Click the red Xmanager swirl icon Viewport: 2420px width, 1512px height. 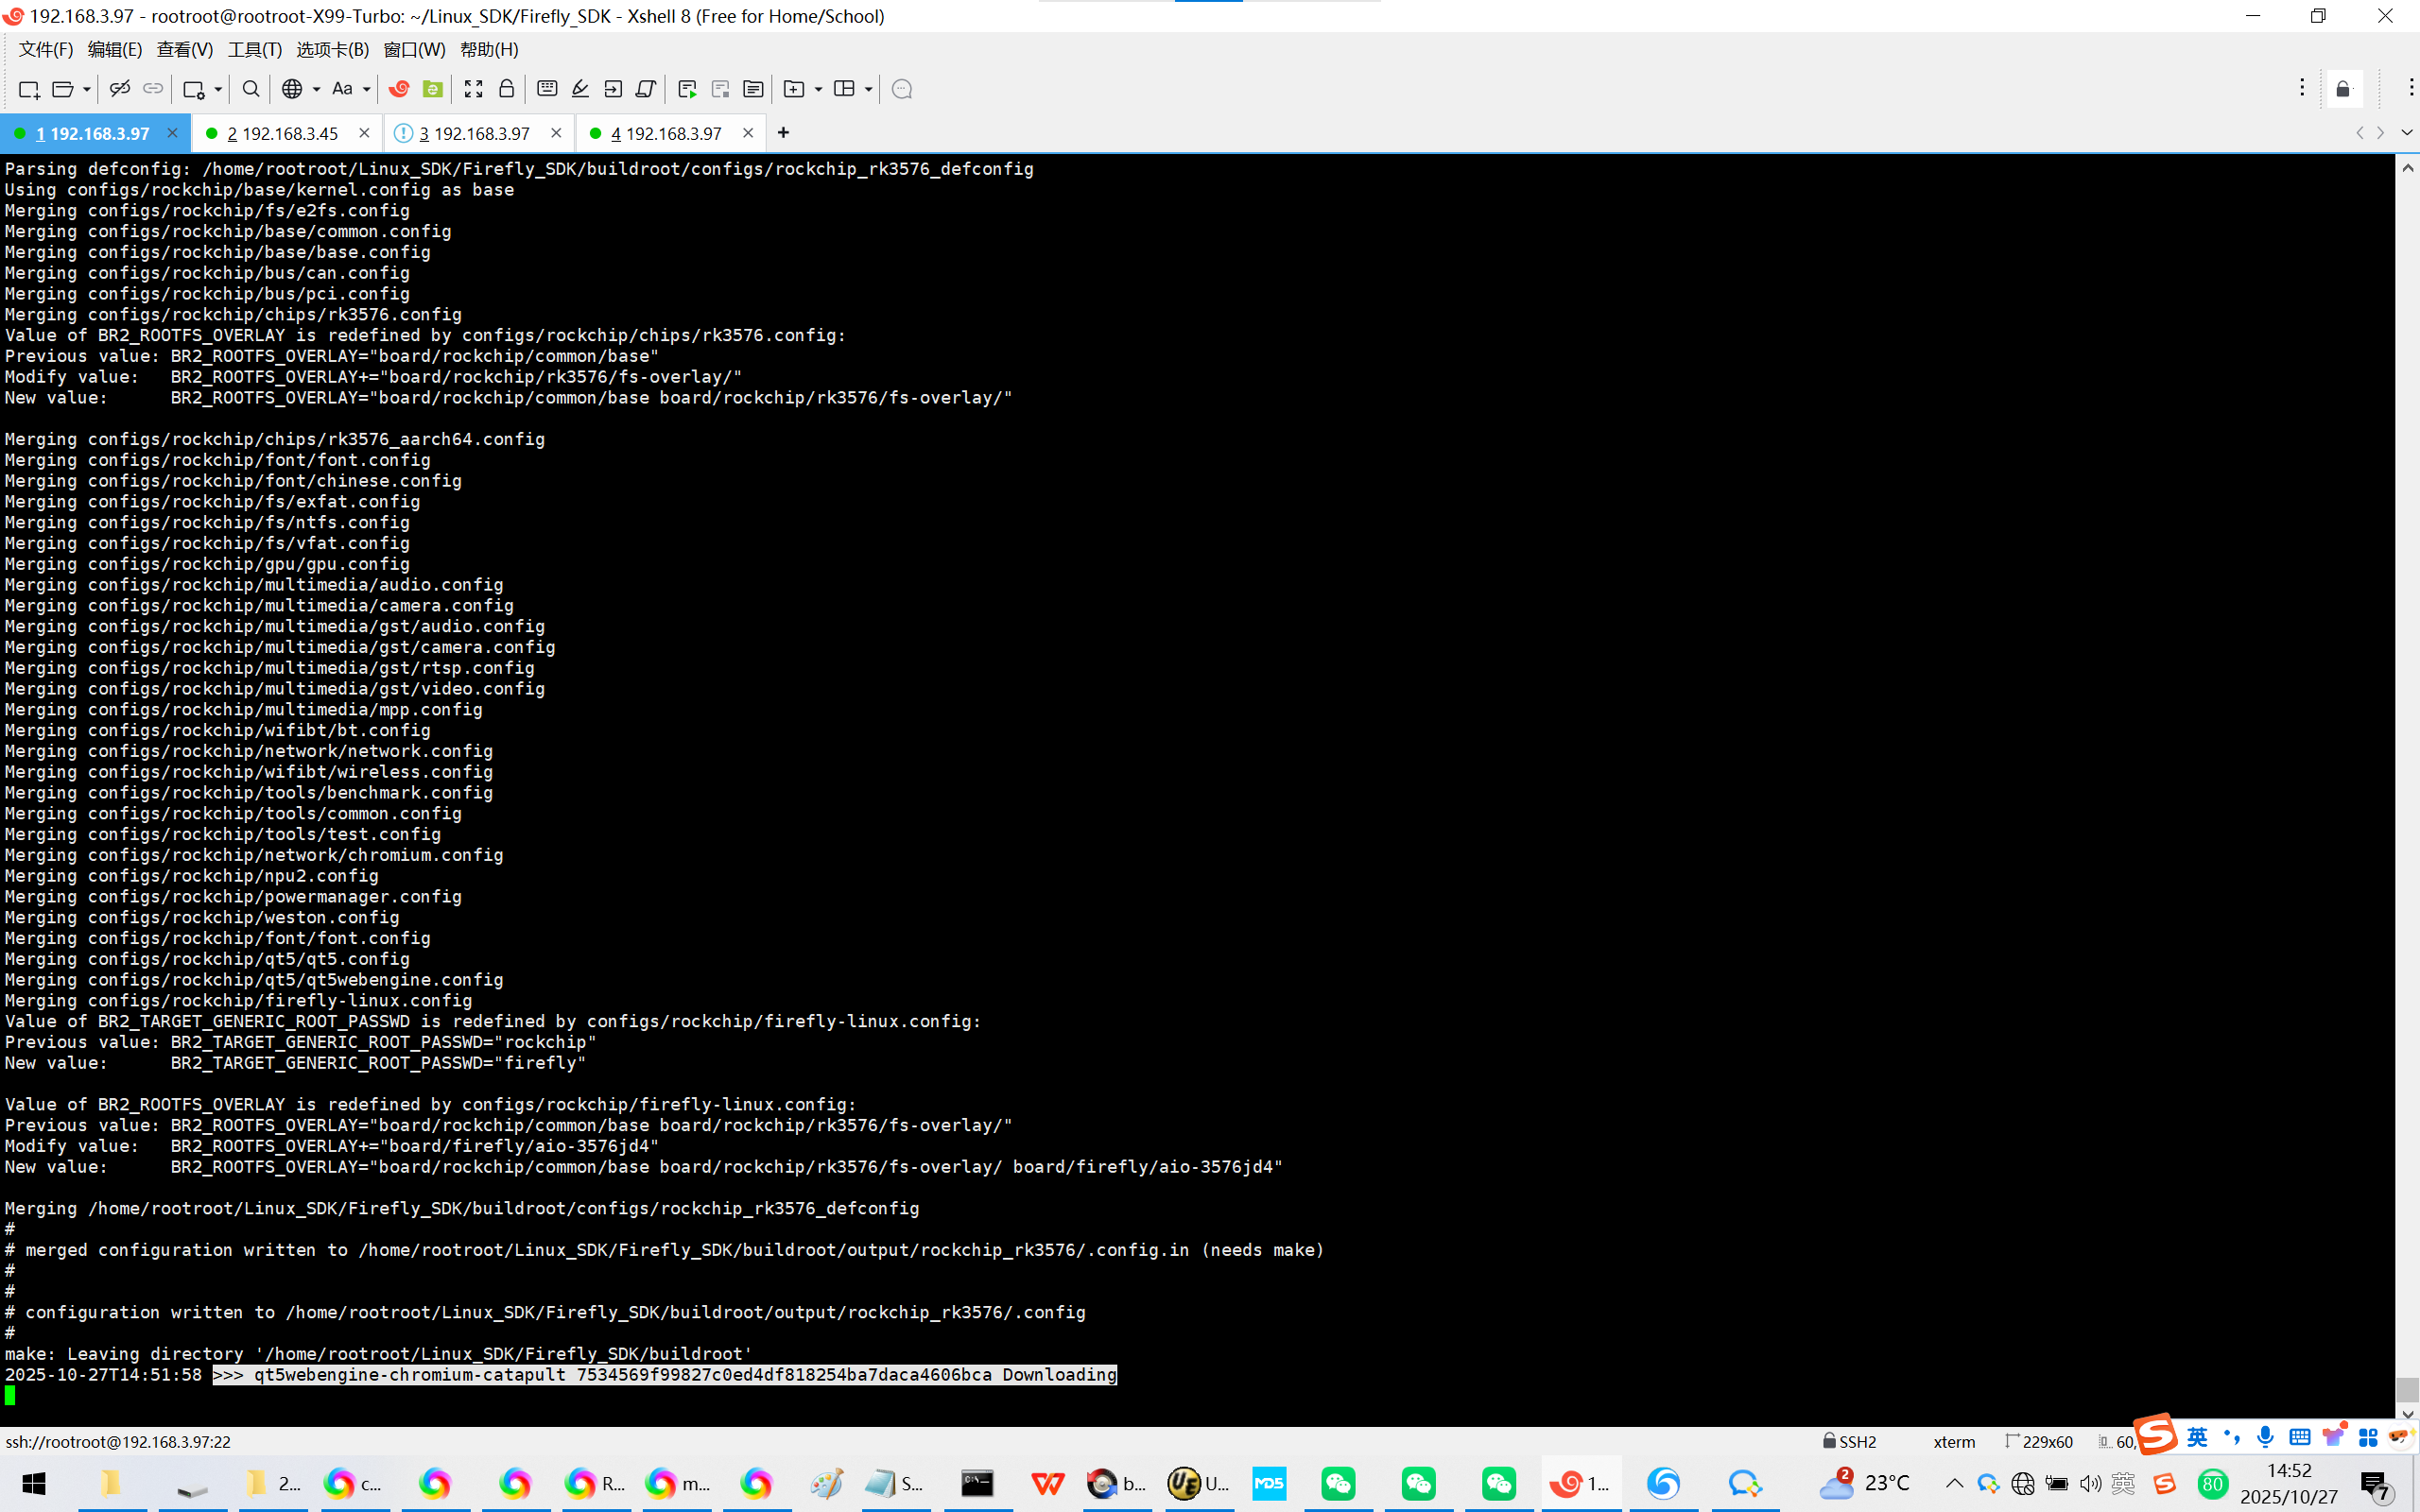399,89
